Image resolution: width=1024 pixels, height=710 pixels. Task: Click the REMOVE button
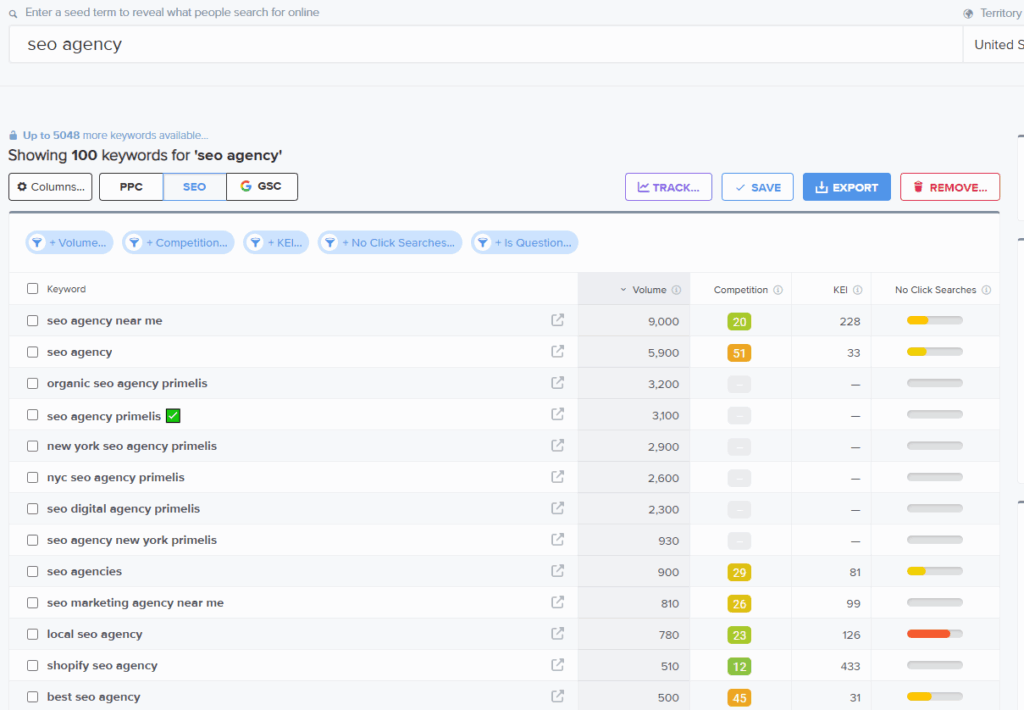pos(950,187)
